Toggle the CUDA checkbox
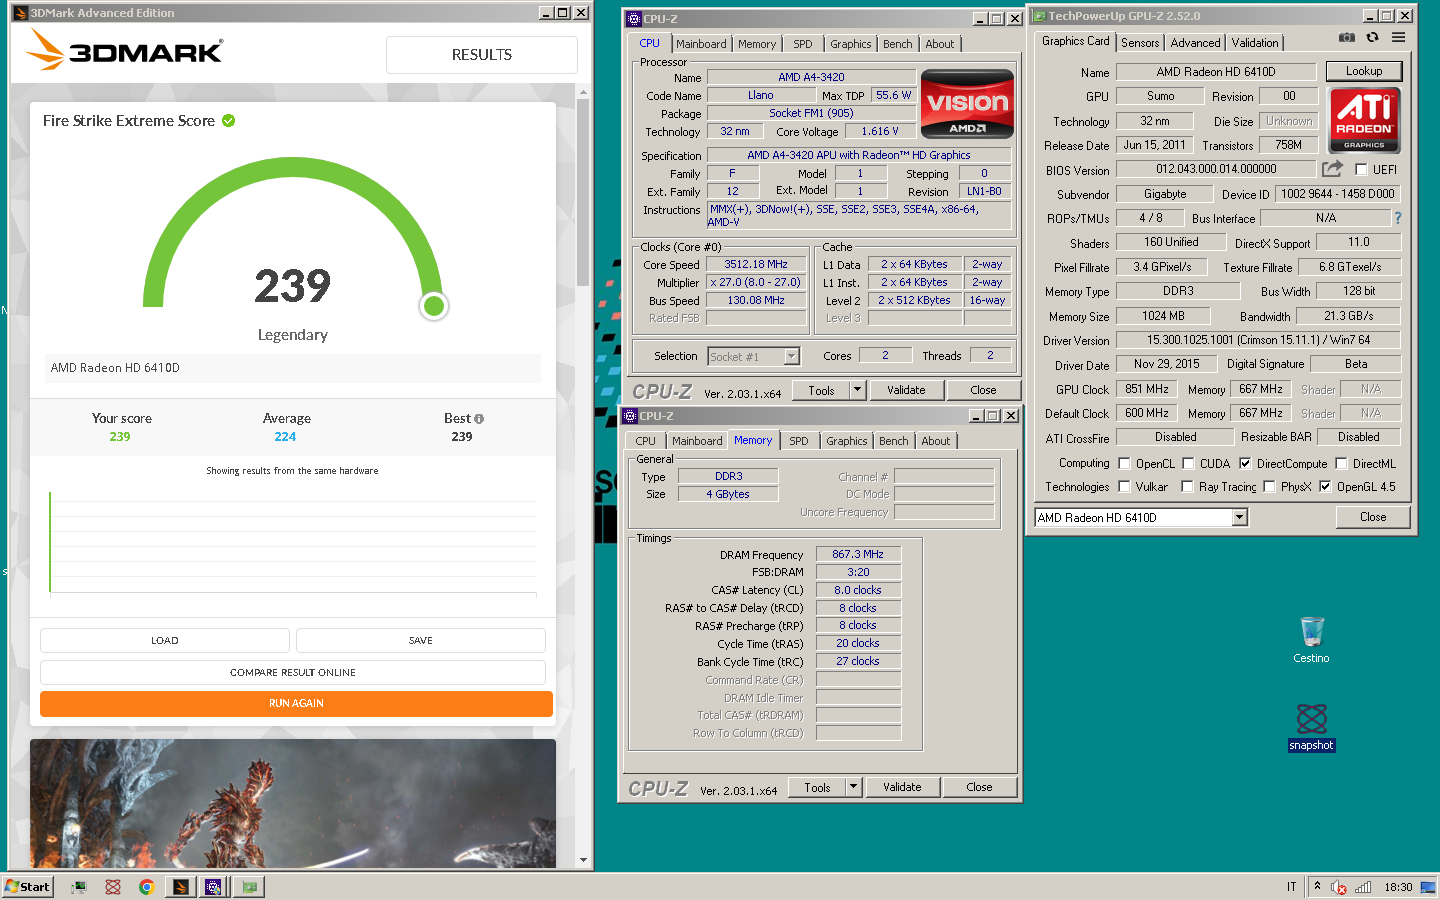1440x900 pixels. [1188, 464]
